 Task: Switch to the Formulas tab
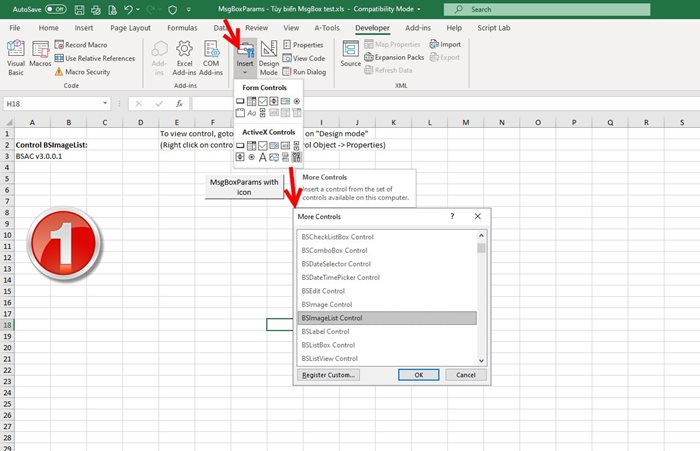182,28
